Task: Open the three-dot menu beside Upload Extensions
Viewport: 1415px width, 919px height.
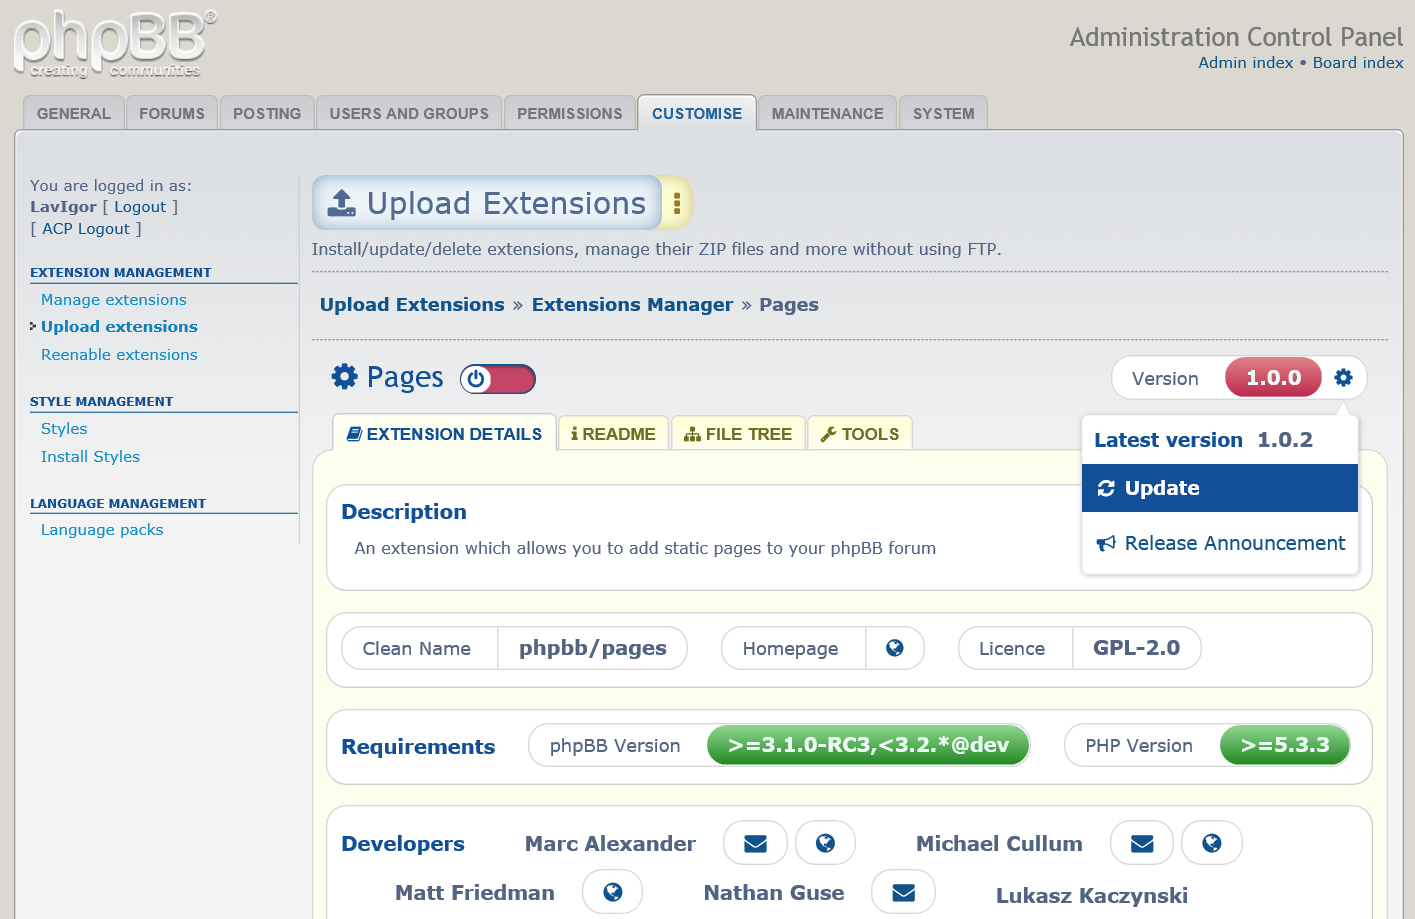Action: (677, 203)
